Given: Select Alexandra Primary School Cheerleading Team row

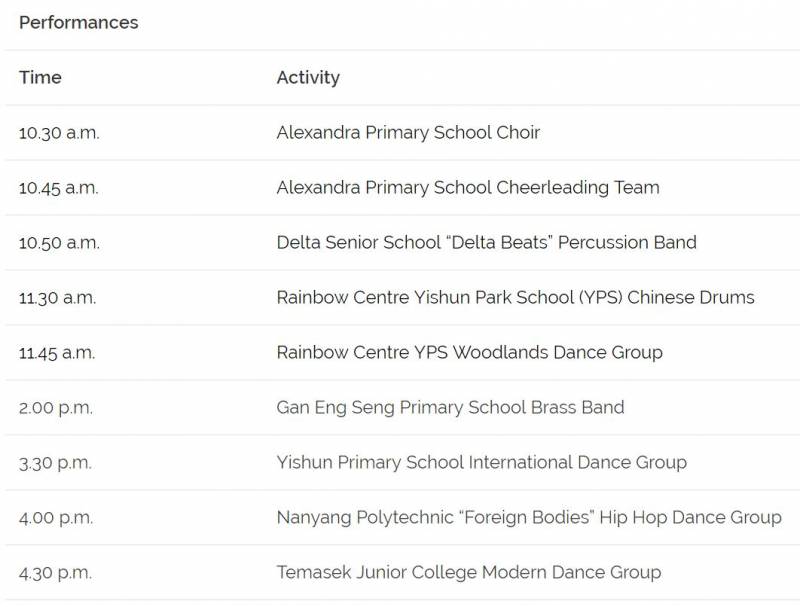Looking at the screenshot, I should point(468,187).
